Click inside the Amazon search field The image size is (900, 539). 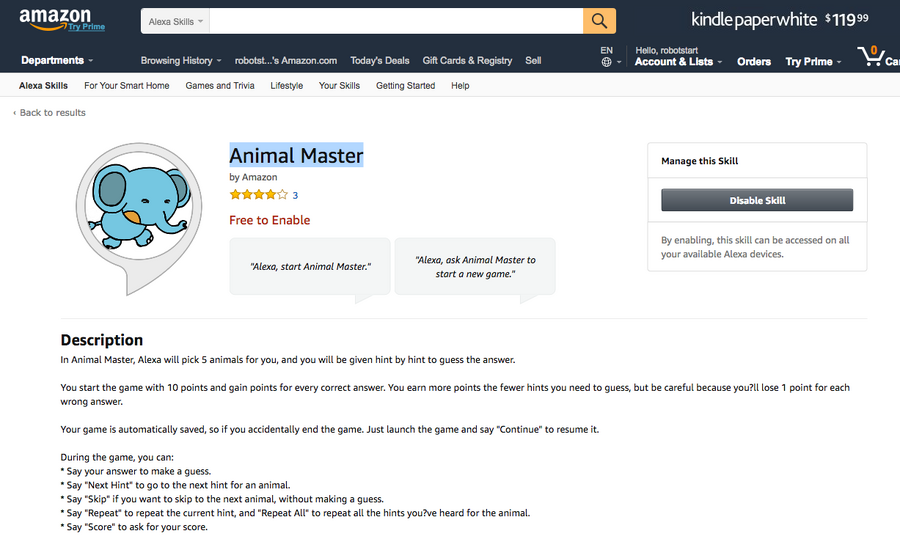(396, 21)
